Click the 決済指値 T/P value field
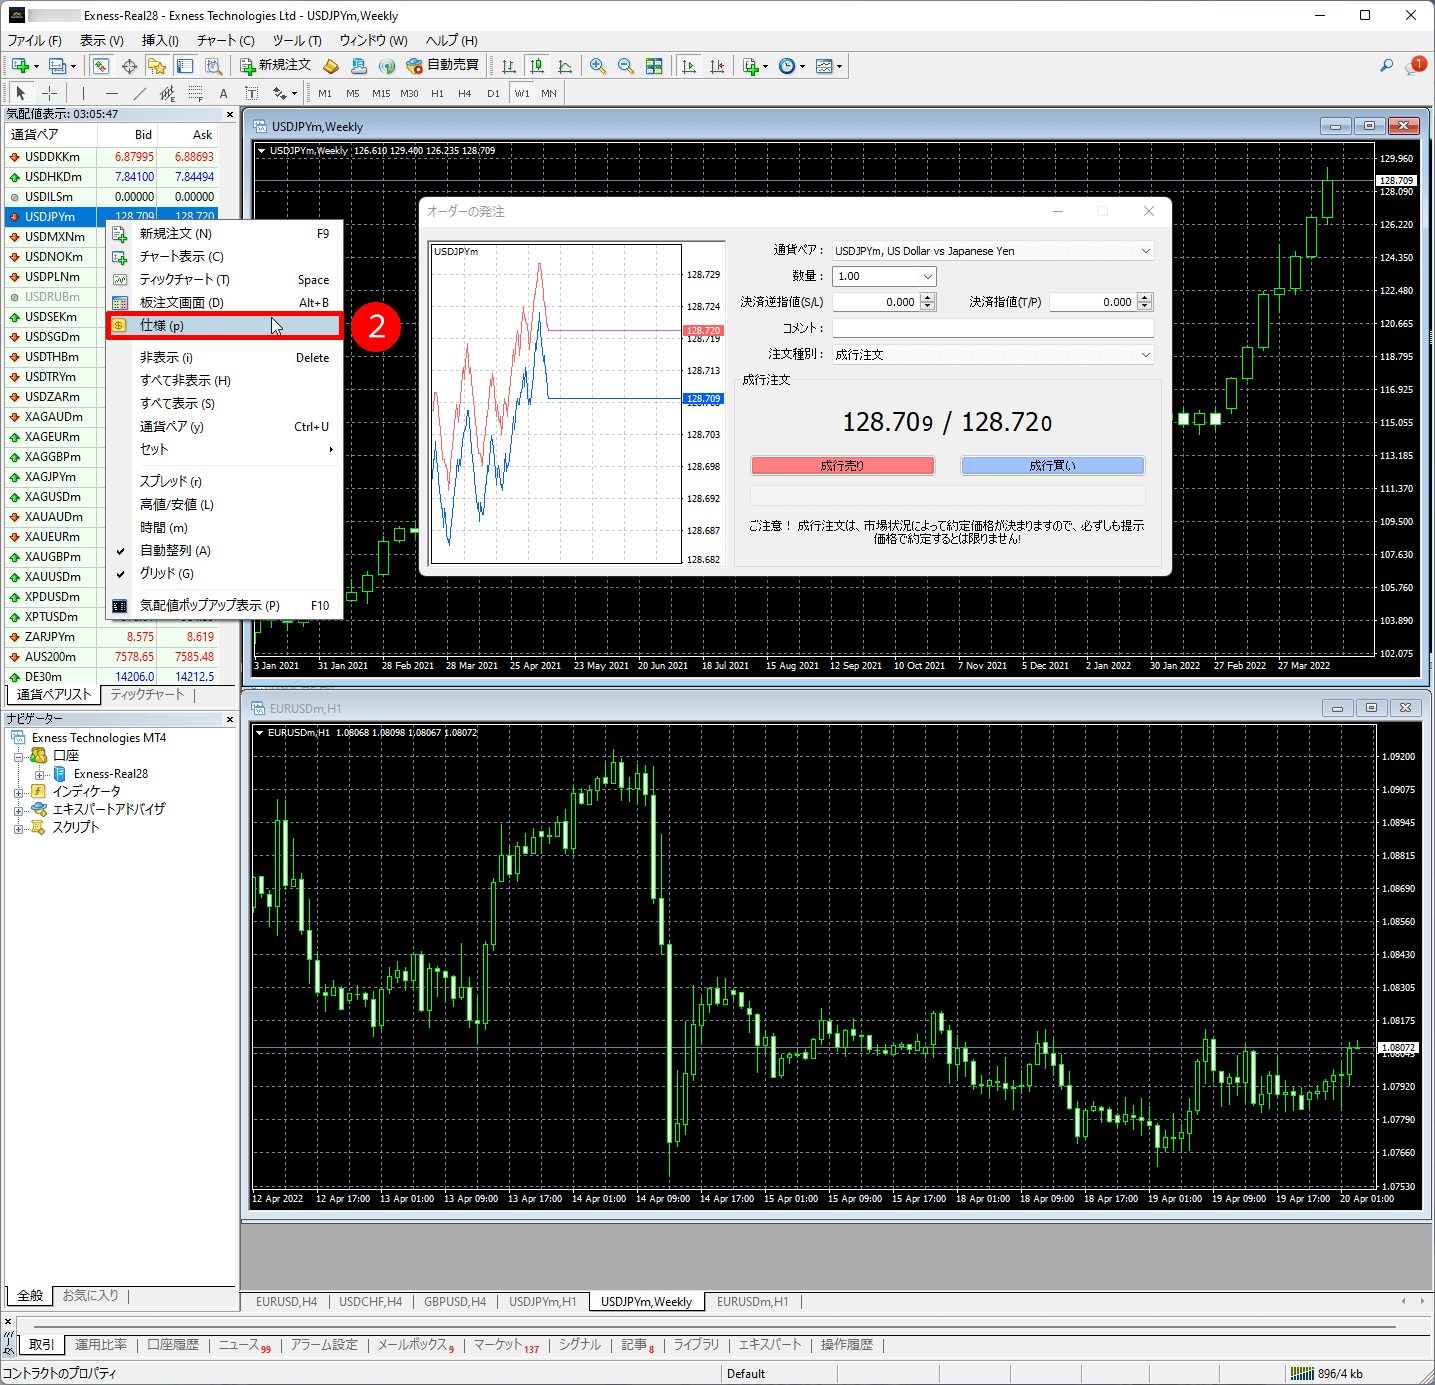 click(1093, 302)
